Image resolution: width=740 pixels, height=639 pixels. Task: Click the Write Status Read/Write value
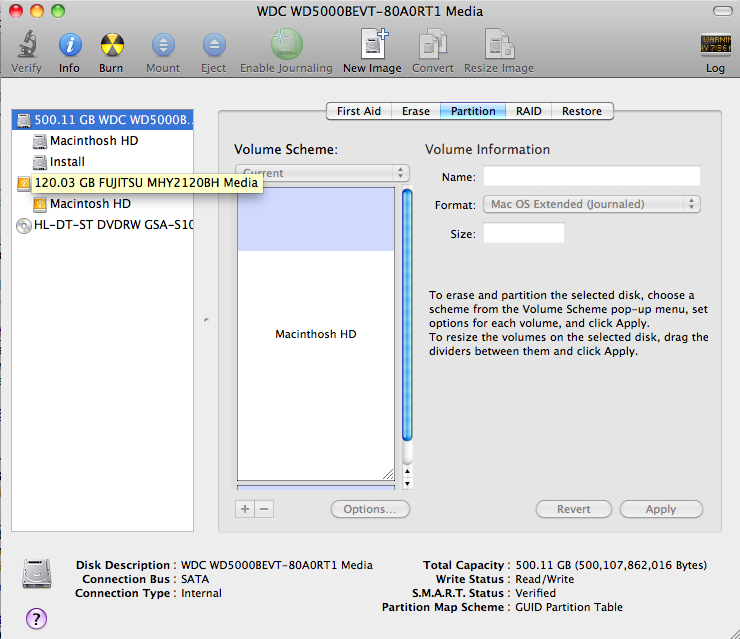pos(545,579)
